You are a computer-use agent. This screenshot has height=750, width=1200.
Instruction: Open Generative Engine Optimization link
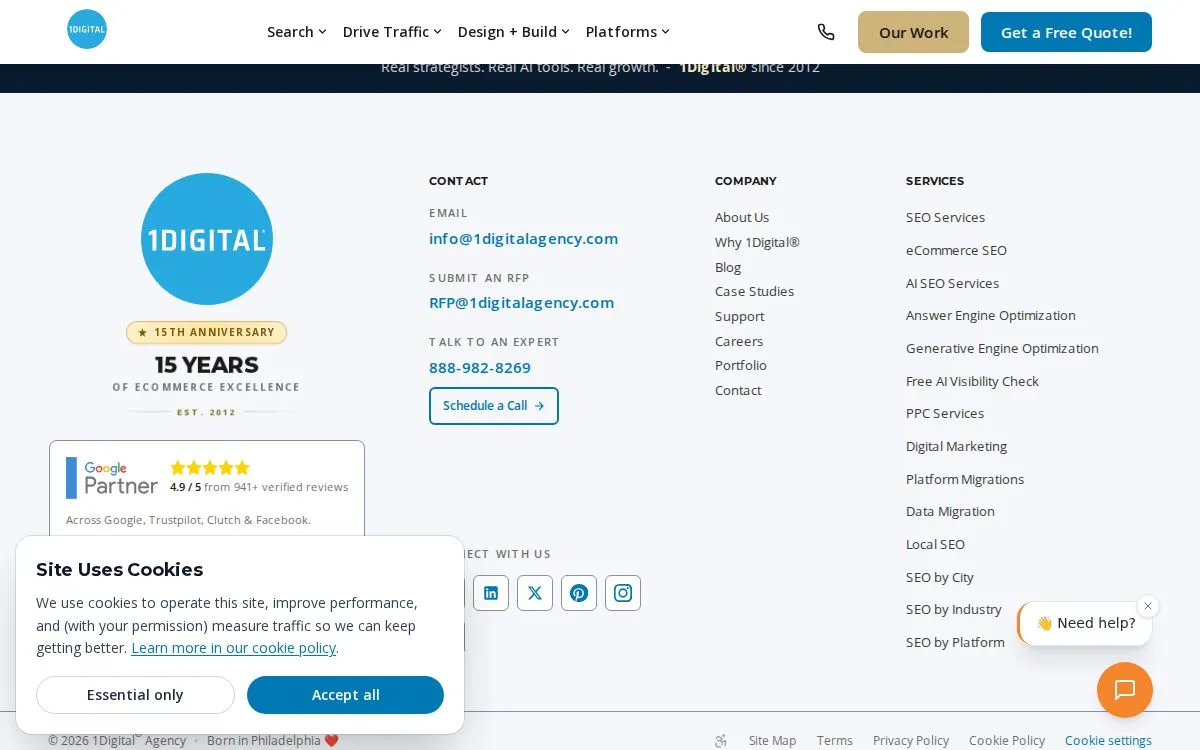[x=1003, y=349]
